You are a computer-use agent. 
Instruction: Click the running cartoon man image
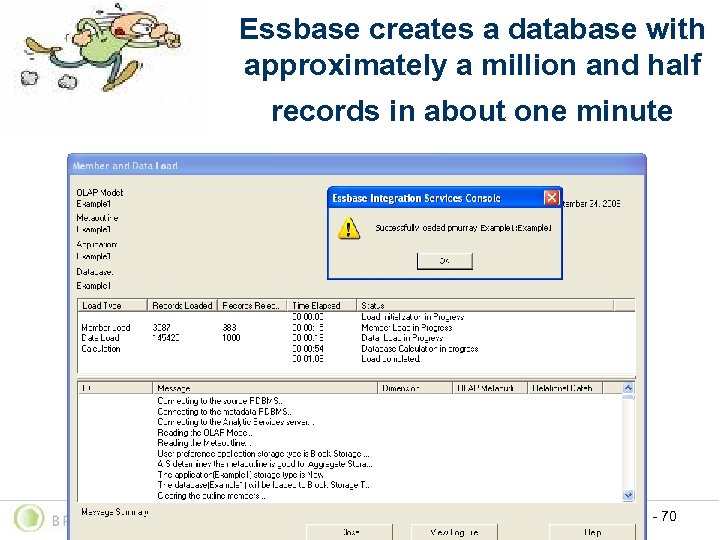[100, 47]
